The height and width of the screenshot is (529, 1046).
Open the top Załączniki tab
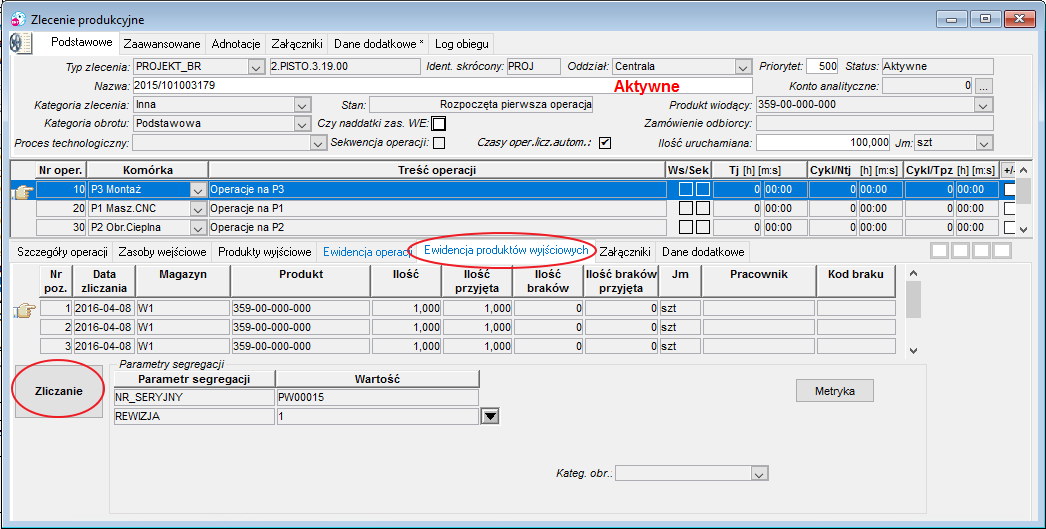297,44
